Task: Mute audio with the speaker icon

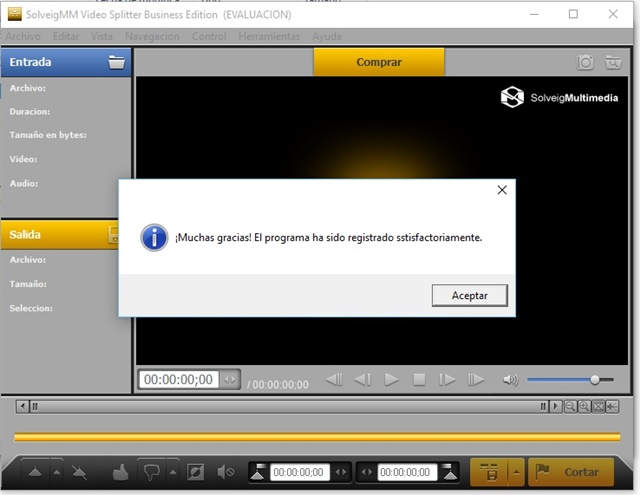Action: click(510, 380)
